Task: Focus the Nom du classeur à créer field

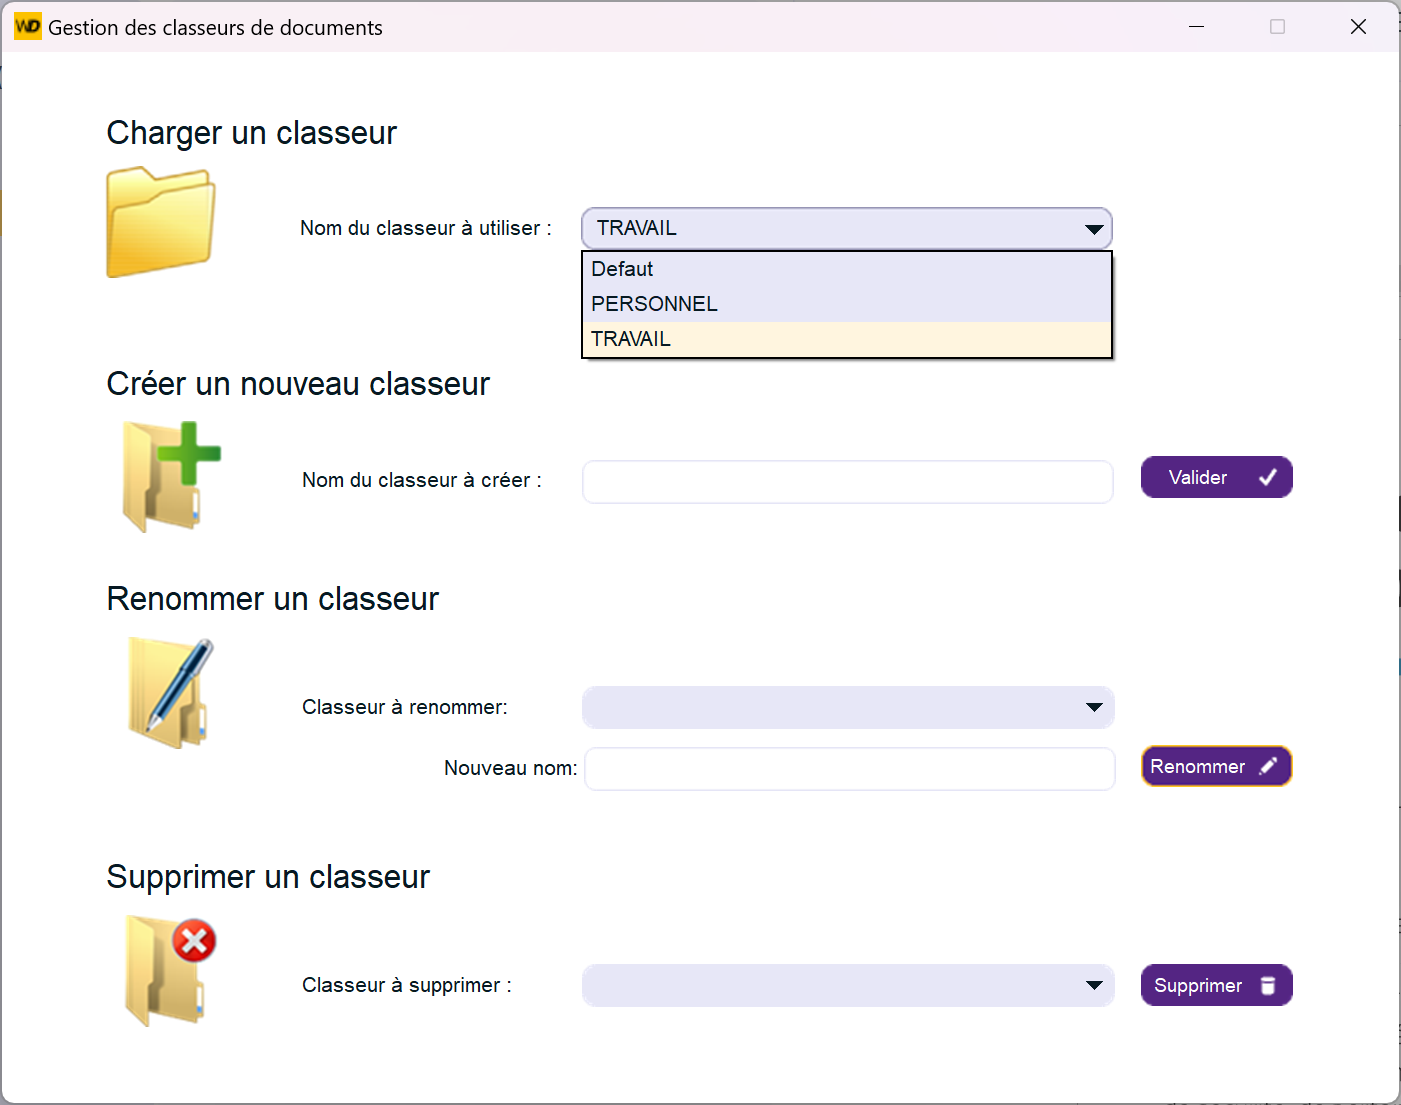Action: (x=847, y=482)
